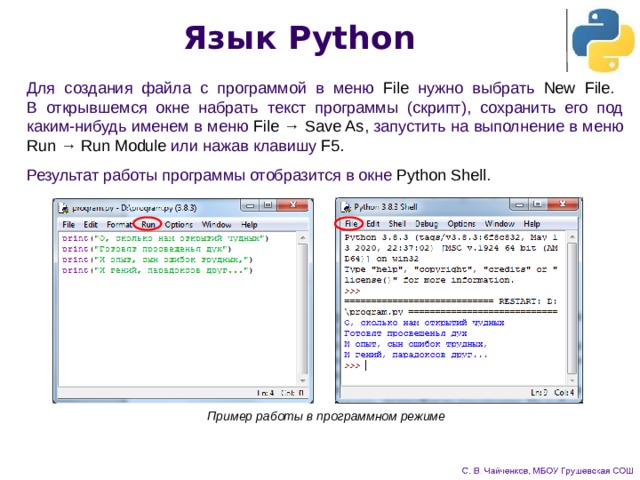Click the first print line in editor
This screenshot has height=480, width=640.
165,238
